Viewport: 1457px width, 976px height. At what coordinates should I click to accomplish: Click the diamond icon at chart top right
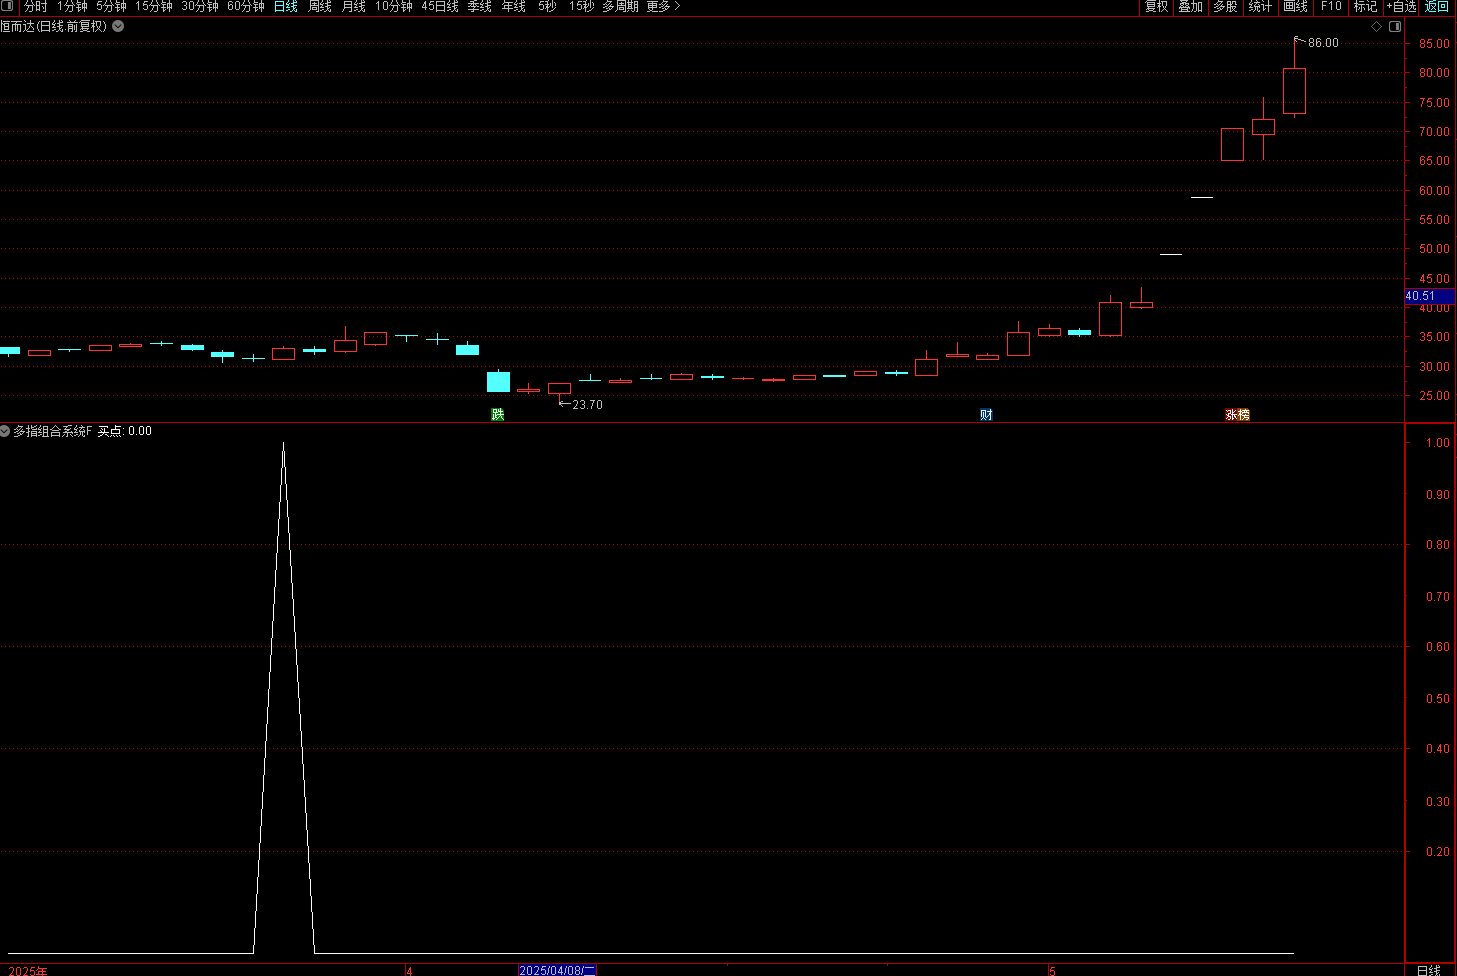click(1376, 27)
